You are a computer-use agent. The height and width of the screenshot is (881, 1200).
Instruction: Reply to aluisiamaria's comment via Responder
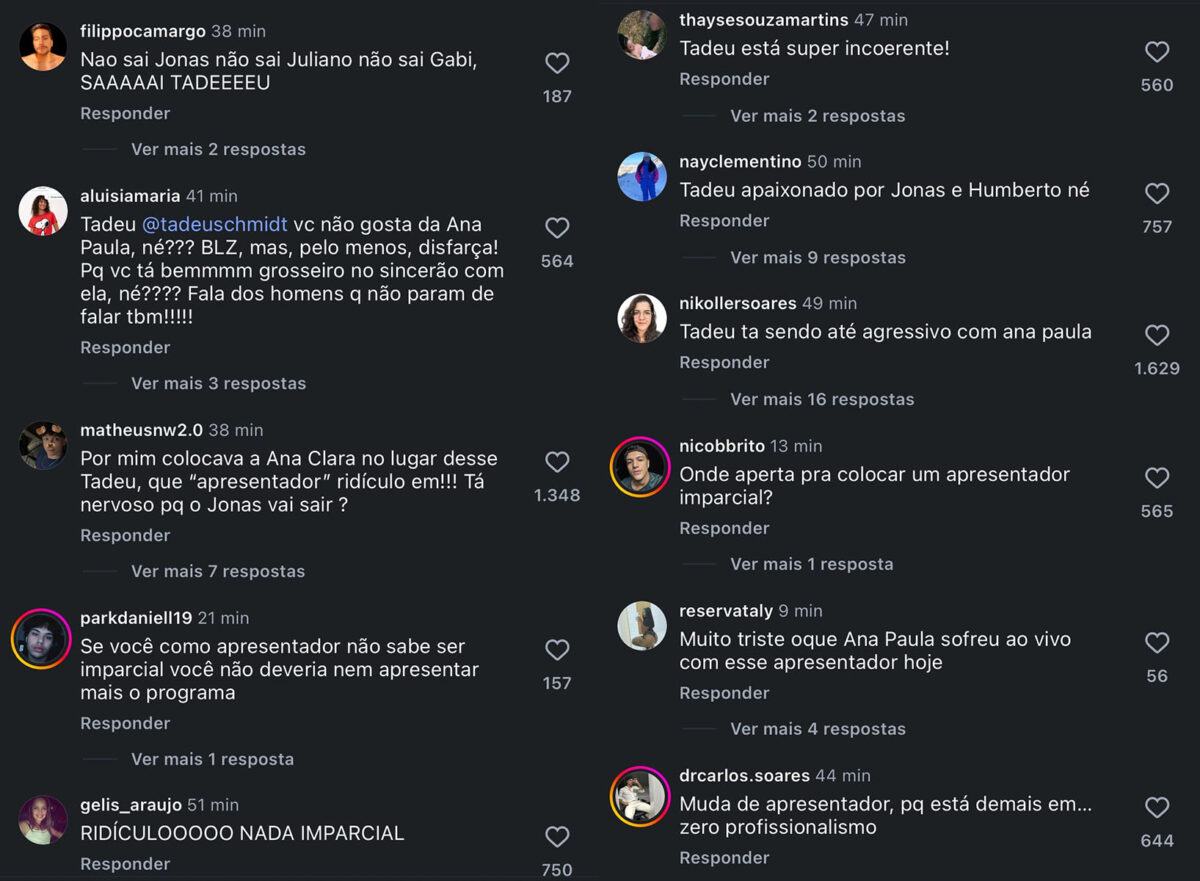(x=125, y=347)
